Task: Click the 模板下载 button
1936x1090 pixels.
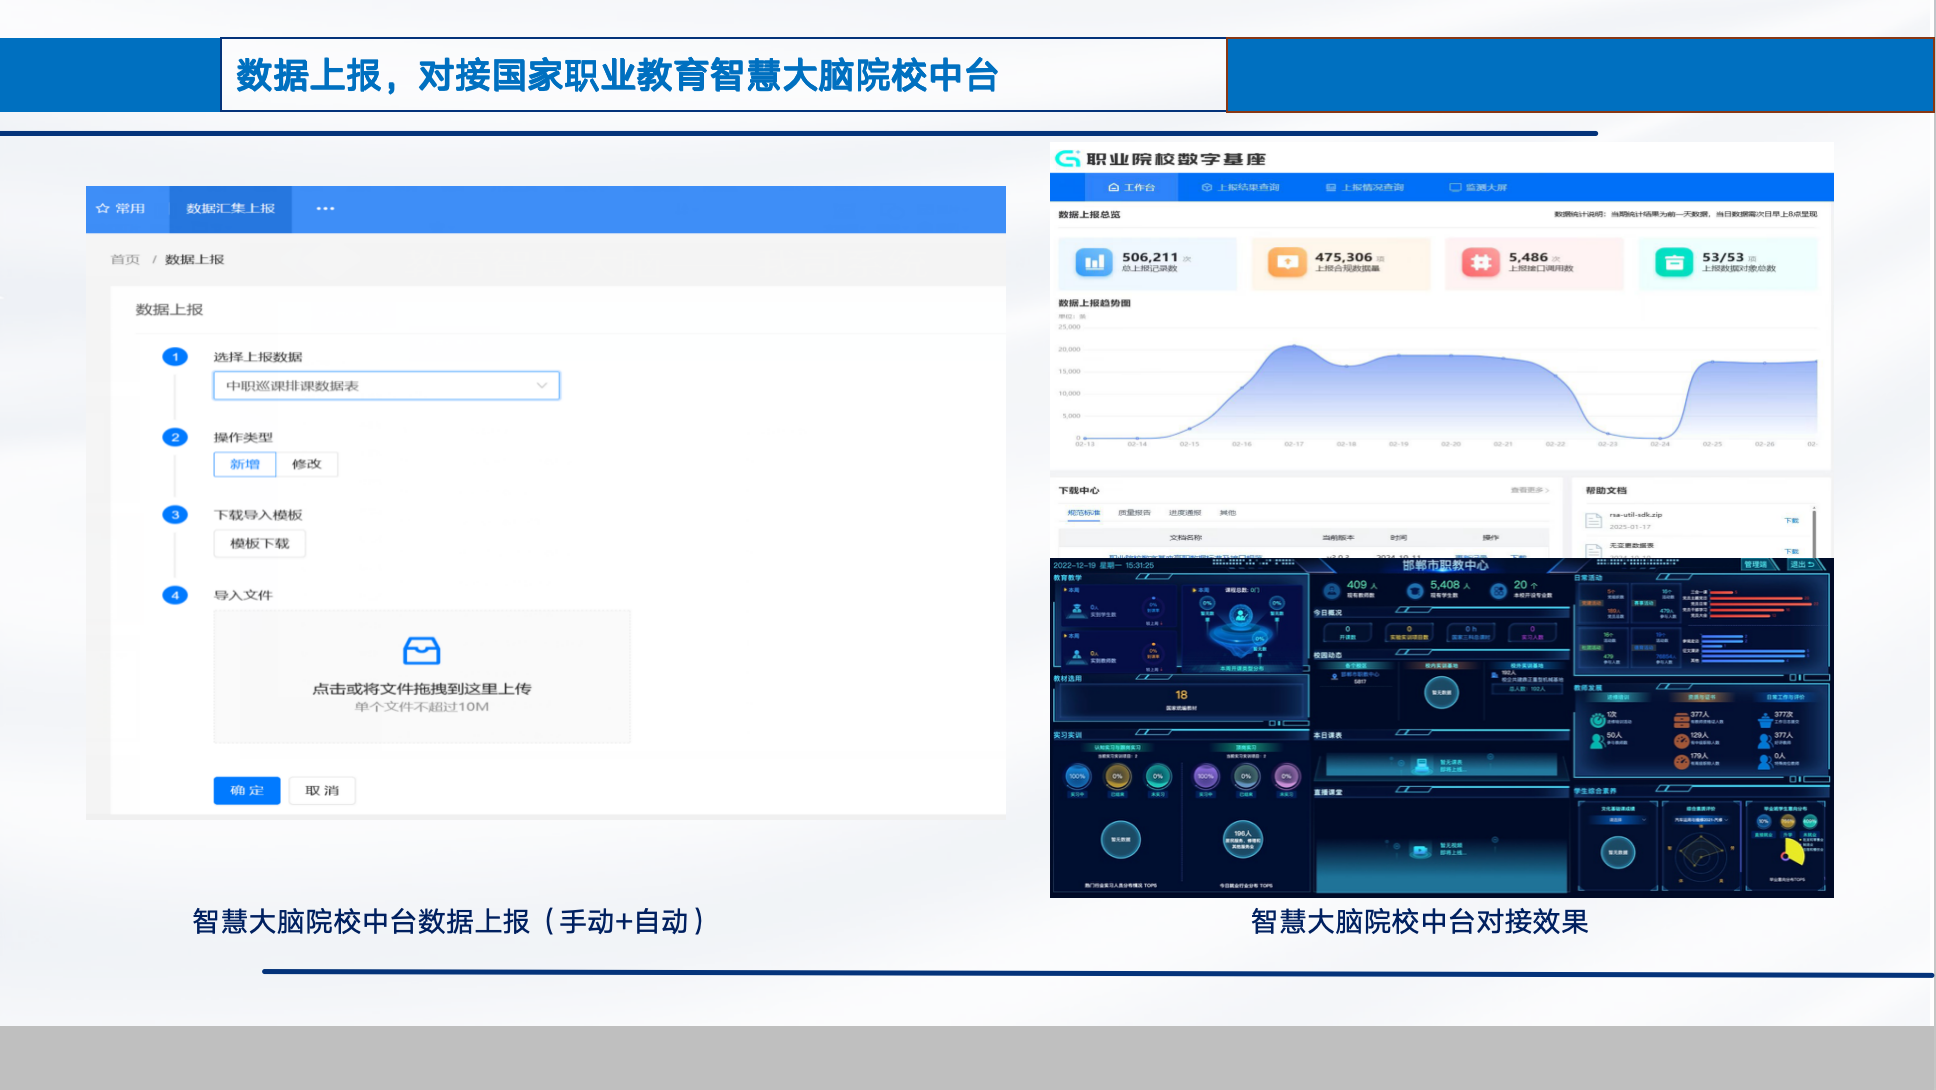Action: coord(259,544)
